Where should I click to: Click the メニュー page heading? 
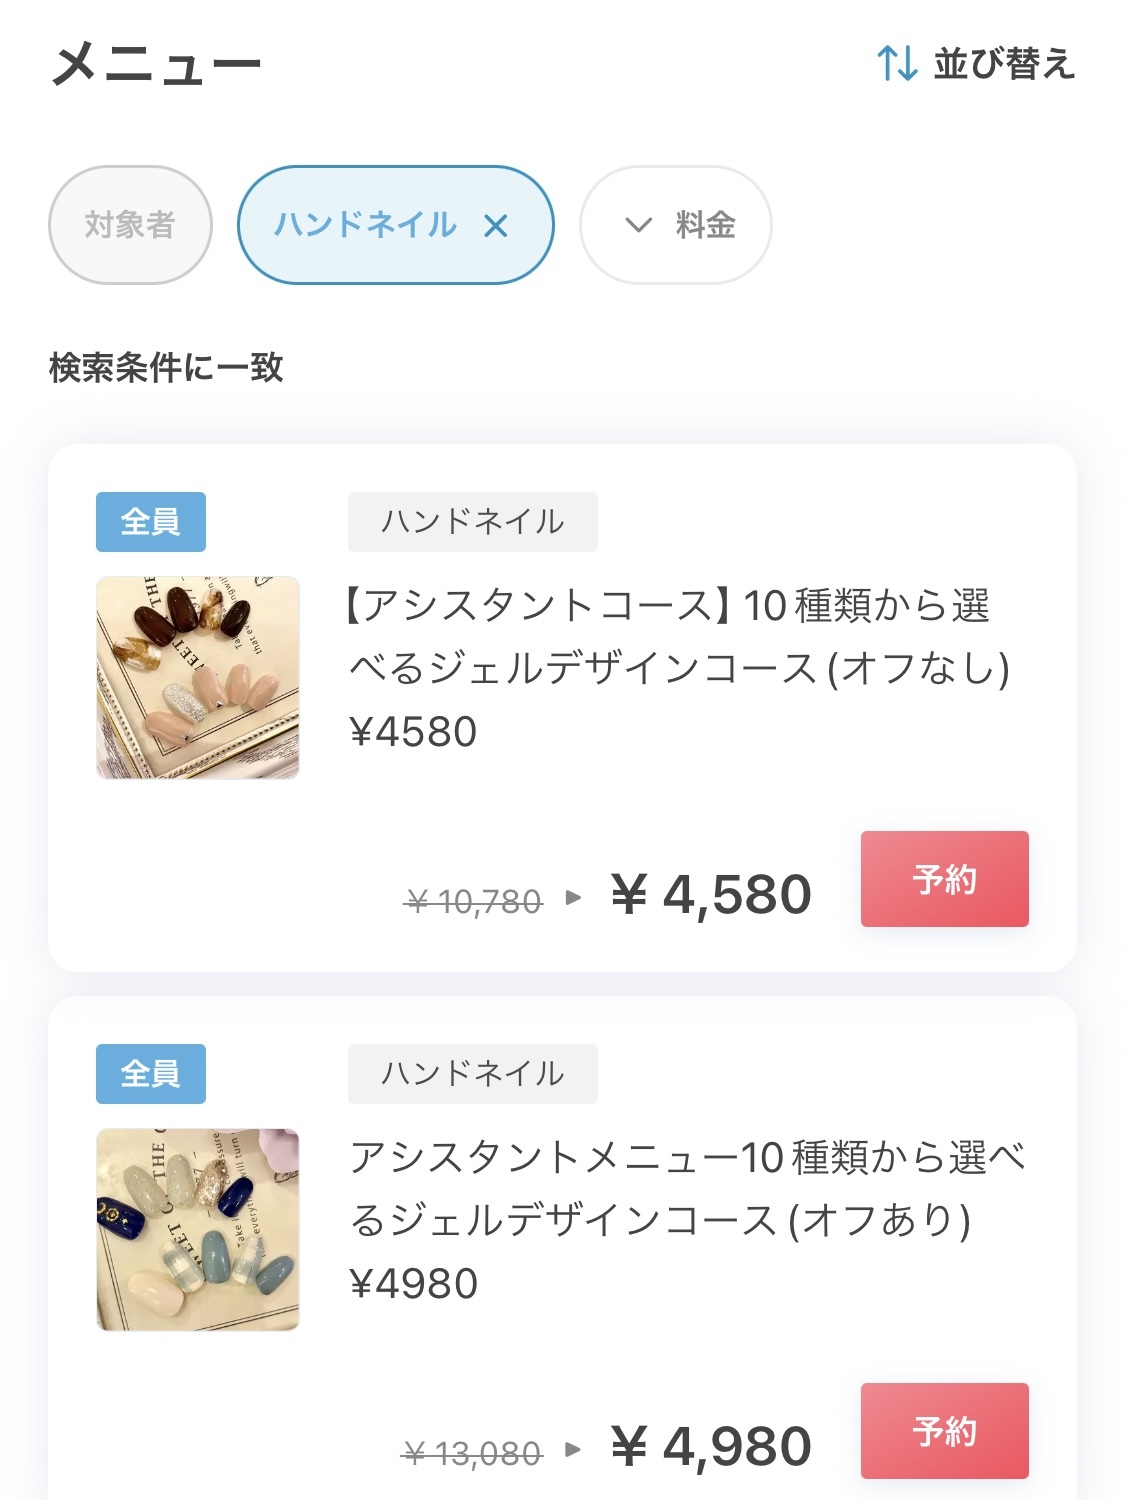pos(156,65)
